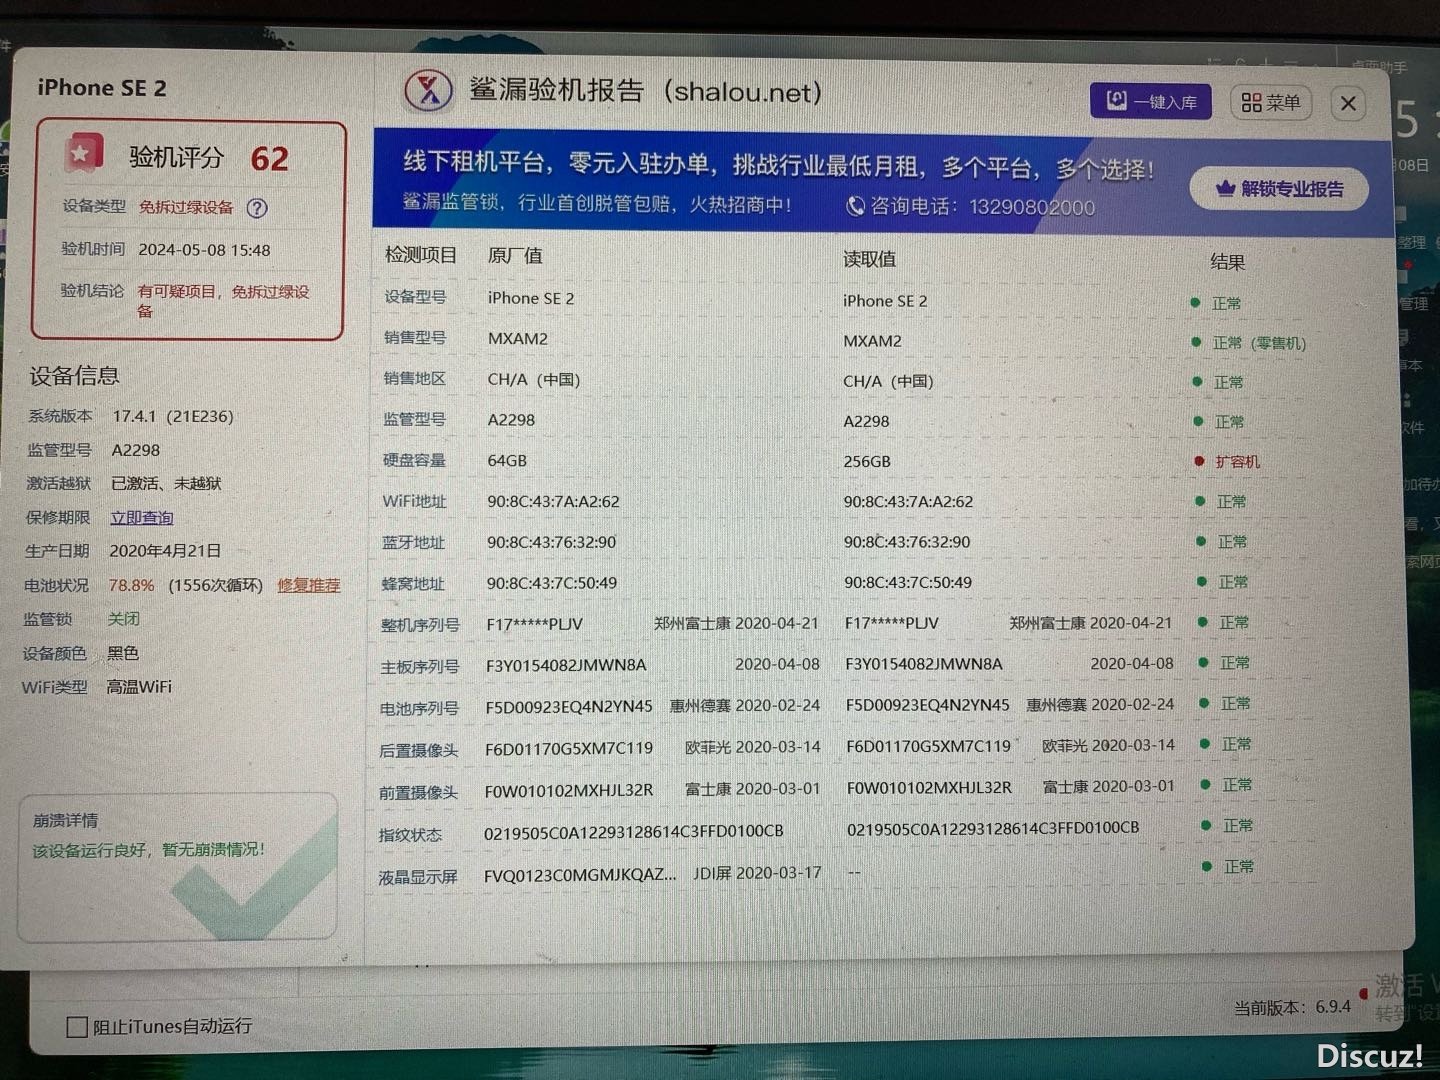1440x1080 pixels.
Task: Select LCD serial FVQ0123C0MGMJKQAZ...
Action: pos(580,875)
